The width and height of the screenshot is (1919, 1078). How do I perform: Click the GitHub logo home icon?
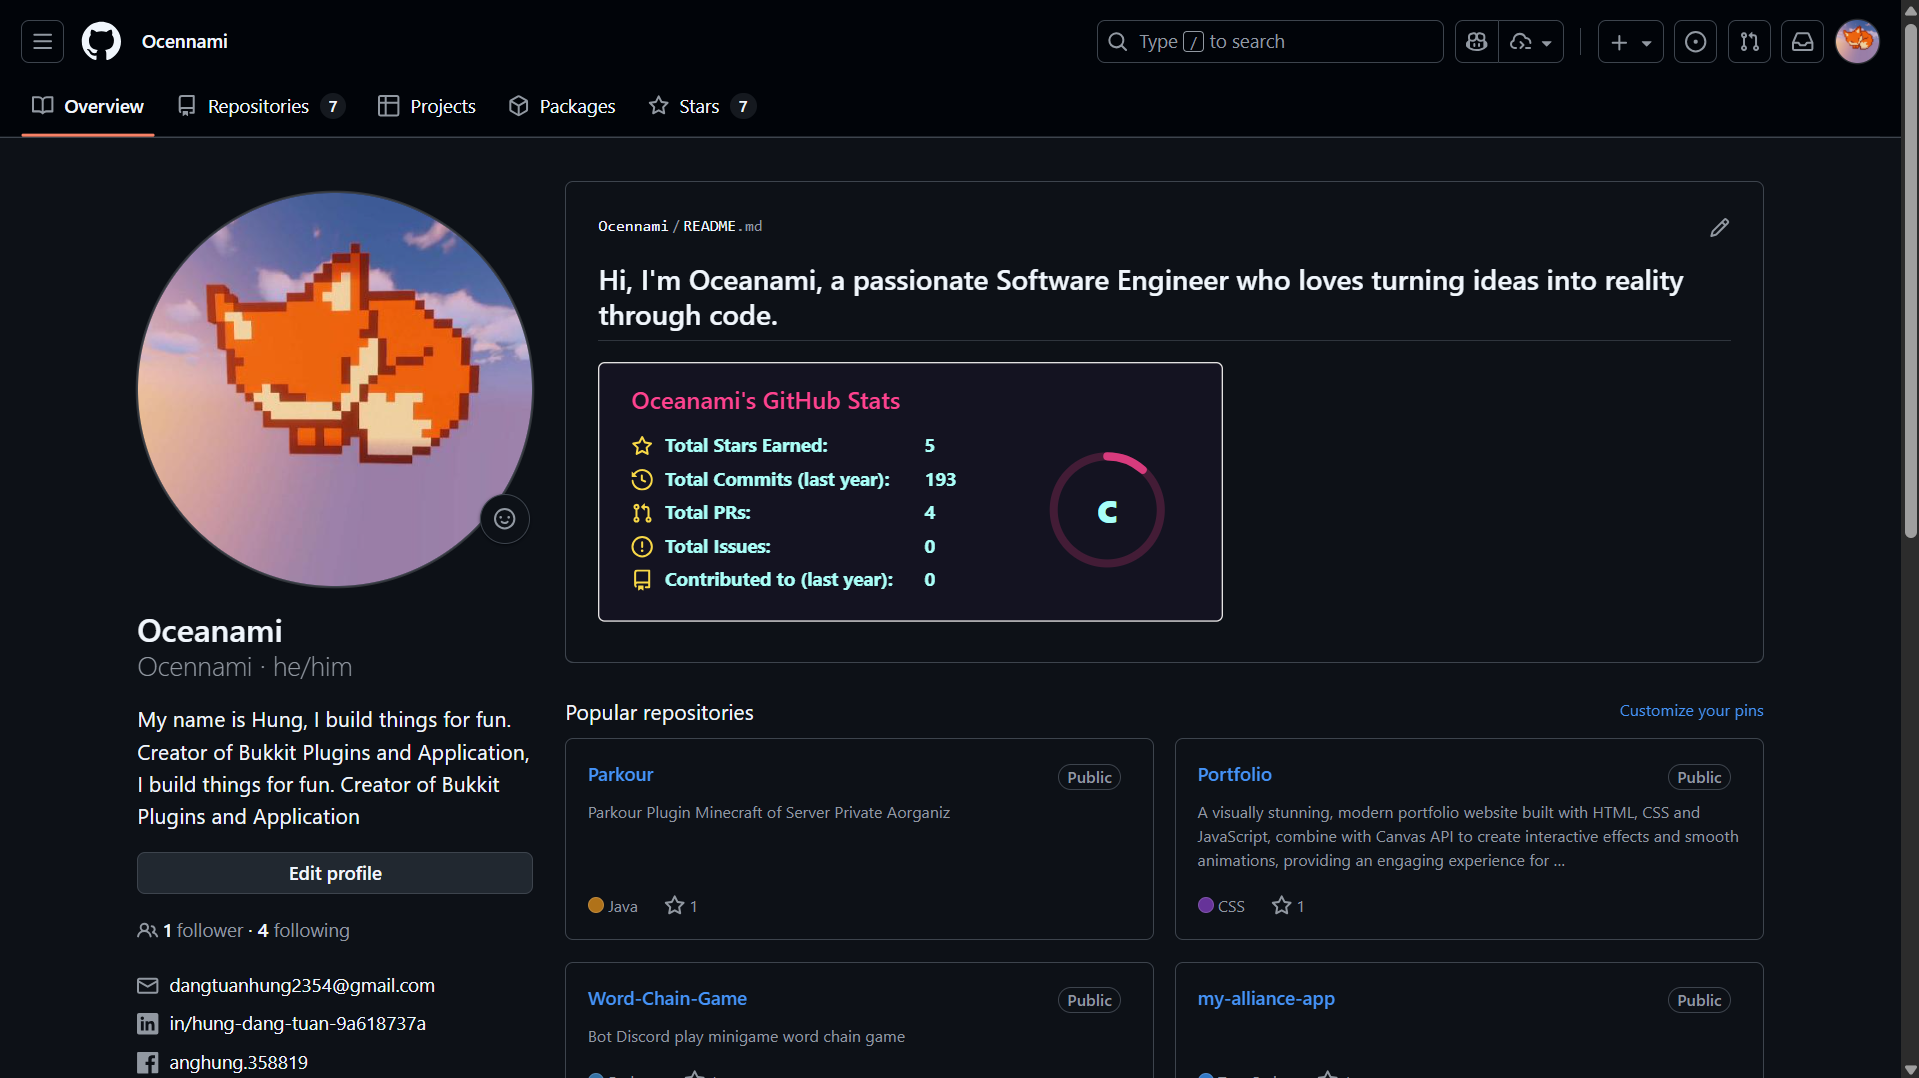tap(101, 42)
